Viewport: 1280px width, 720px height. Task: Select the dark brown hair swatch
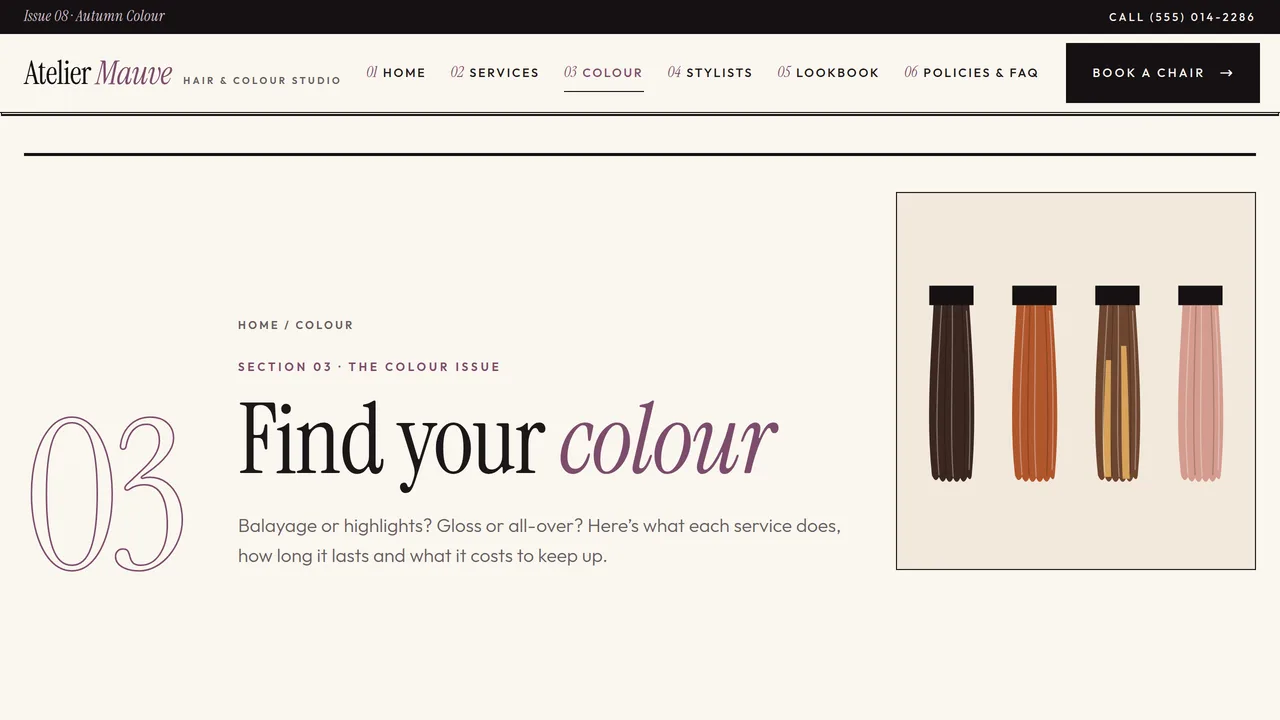pyautogui.click(x=951, y=384)
